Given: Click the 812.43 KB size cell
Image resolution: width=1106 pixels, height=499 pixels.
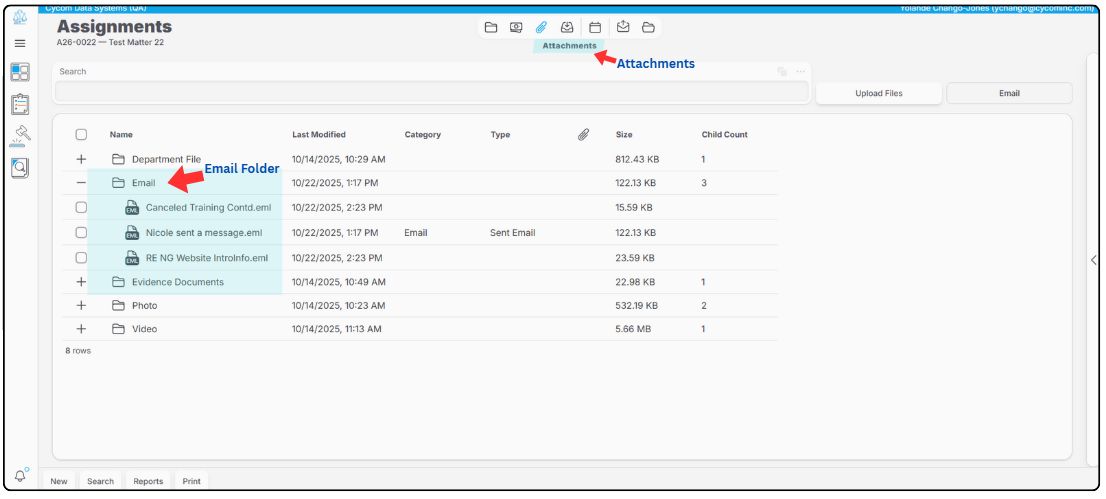Looking at the screenshot, I should (x=637, y=160).
